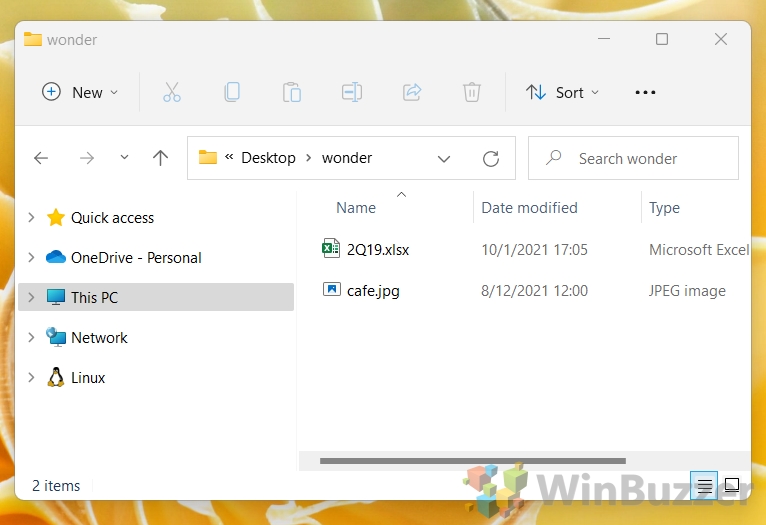Expand the OneDrive - Personal node
Image resolution: width=766 pixels, height=525 pixels.
point(31,257)
